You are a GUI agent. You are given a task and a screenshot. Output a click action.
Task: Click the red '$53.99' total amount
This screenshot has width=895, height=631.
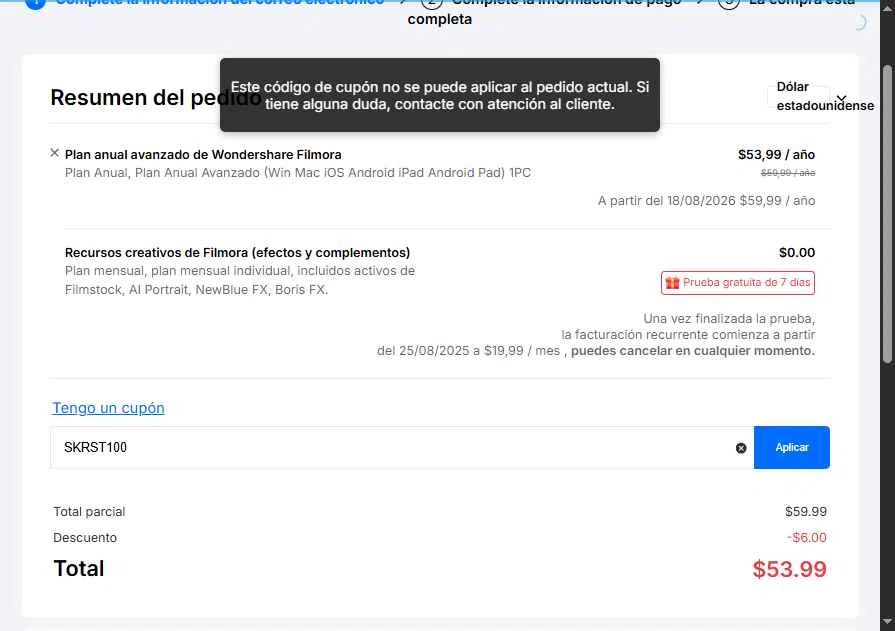pos(789,569)
